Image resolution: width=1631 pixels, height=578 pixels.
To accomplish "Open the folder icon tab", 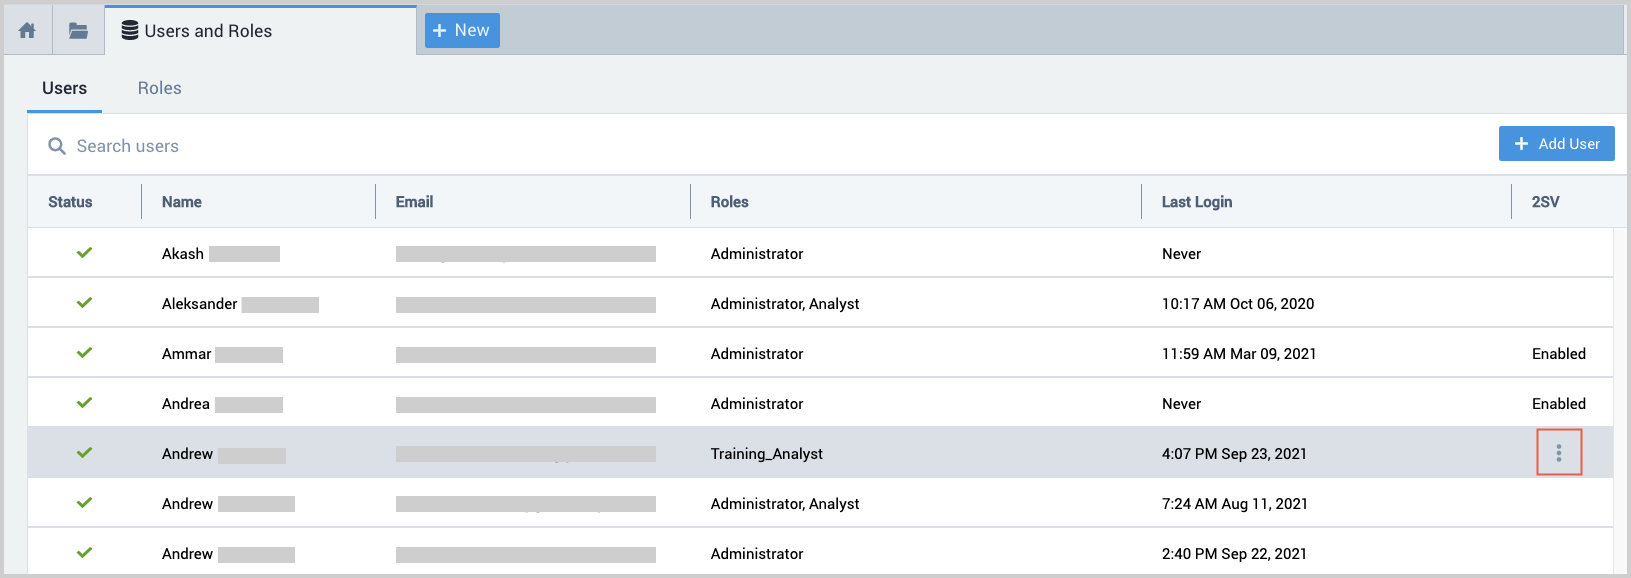I will pos(78,31).
